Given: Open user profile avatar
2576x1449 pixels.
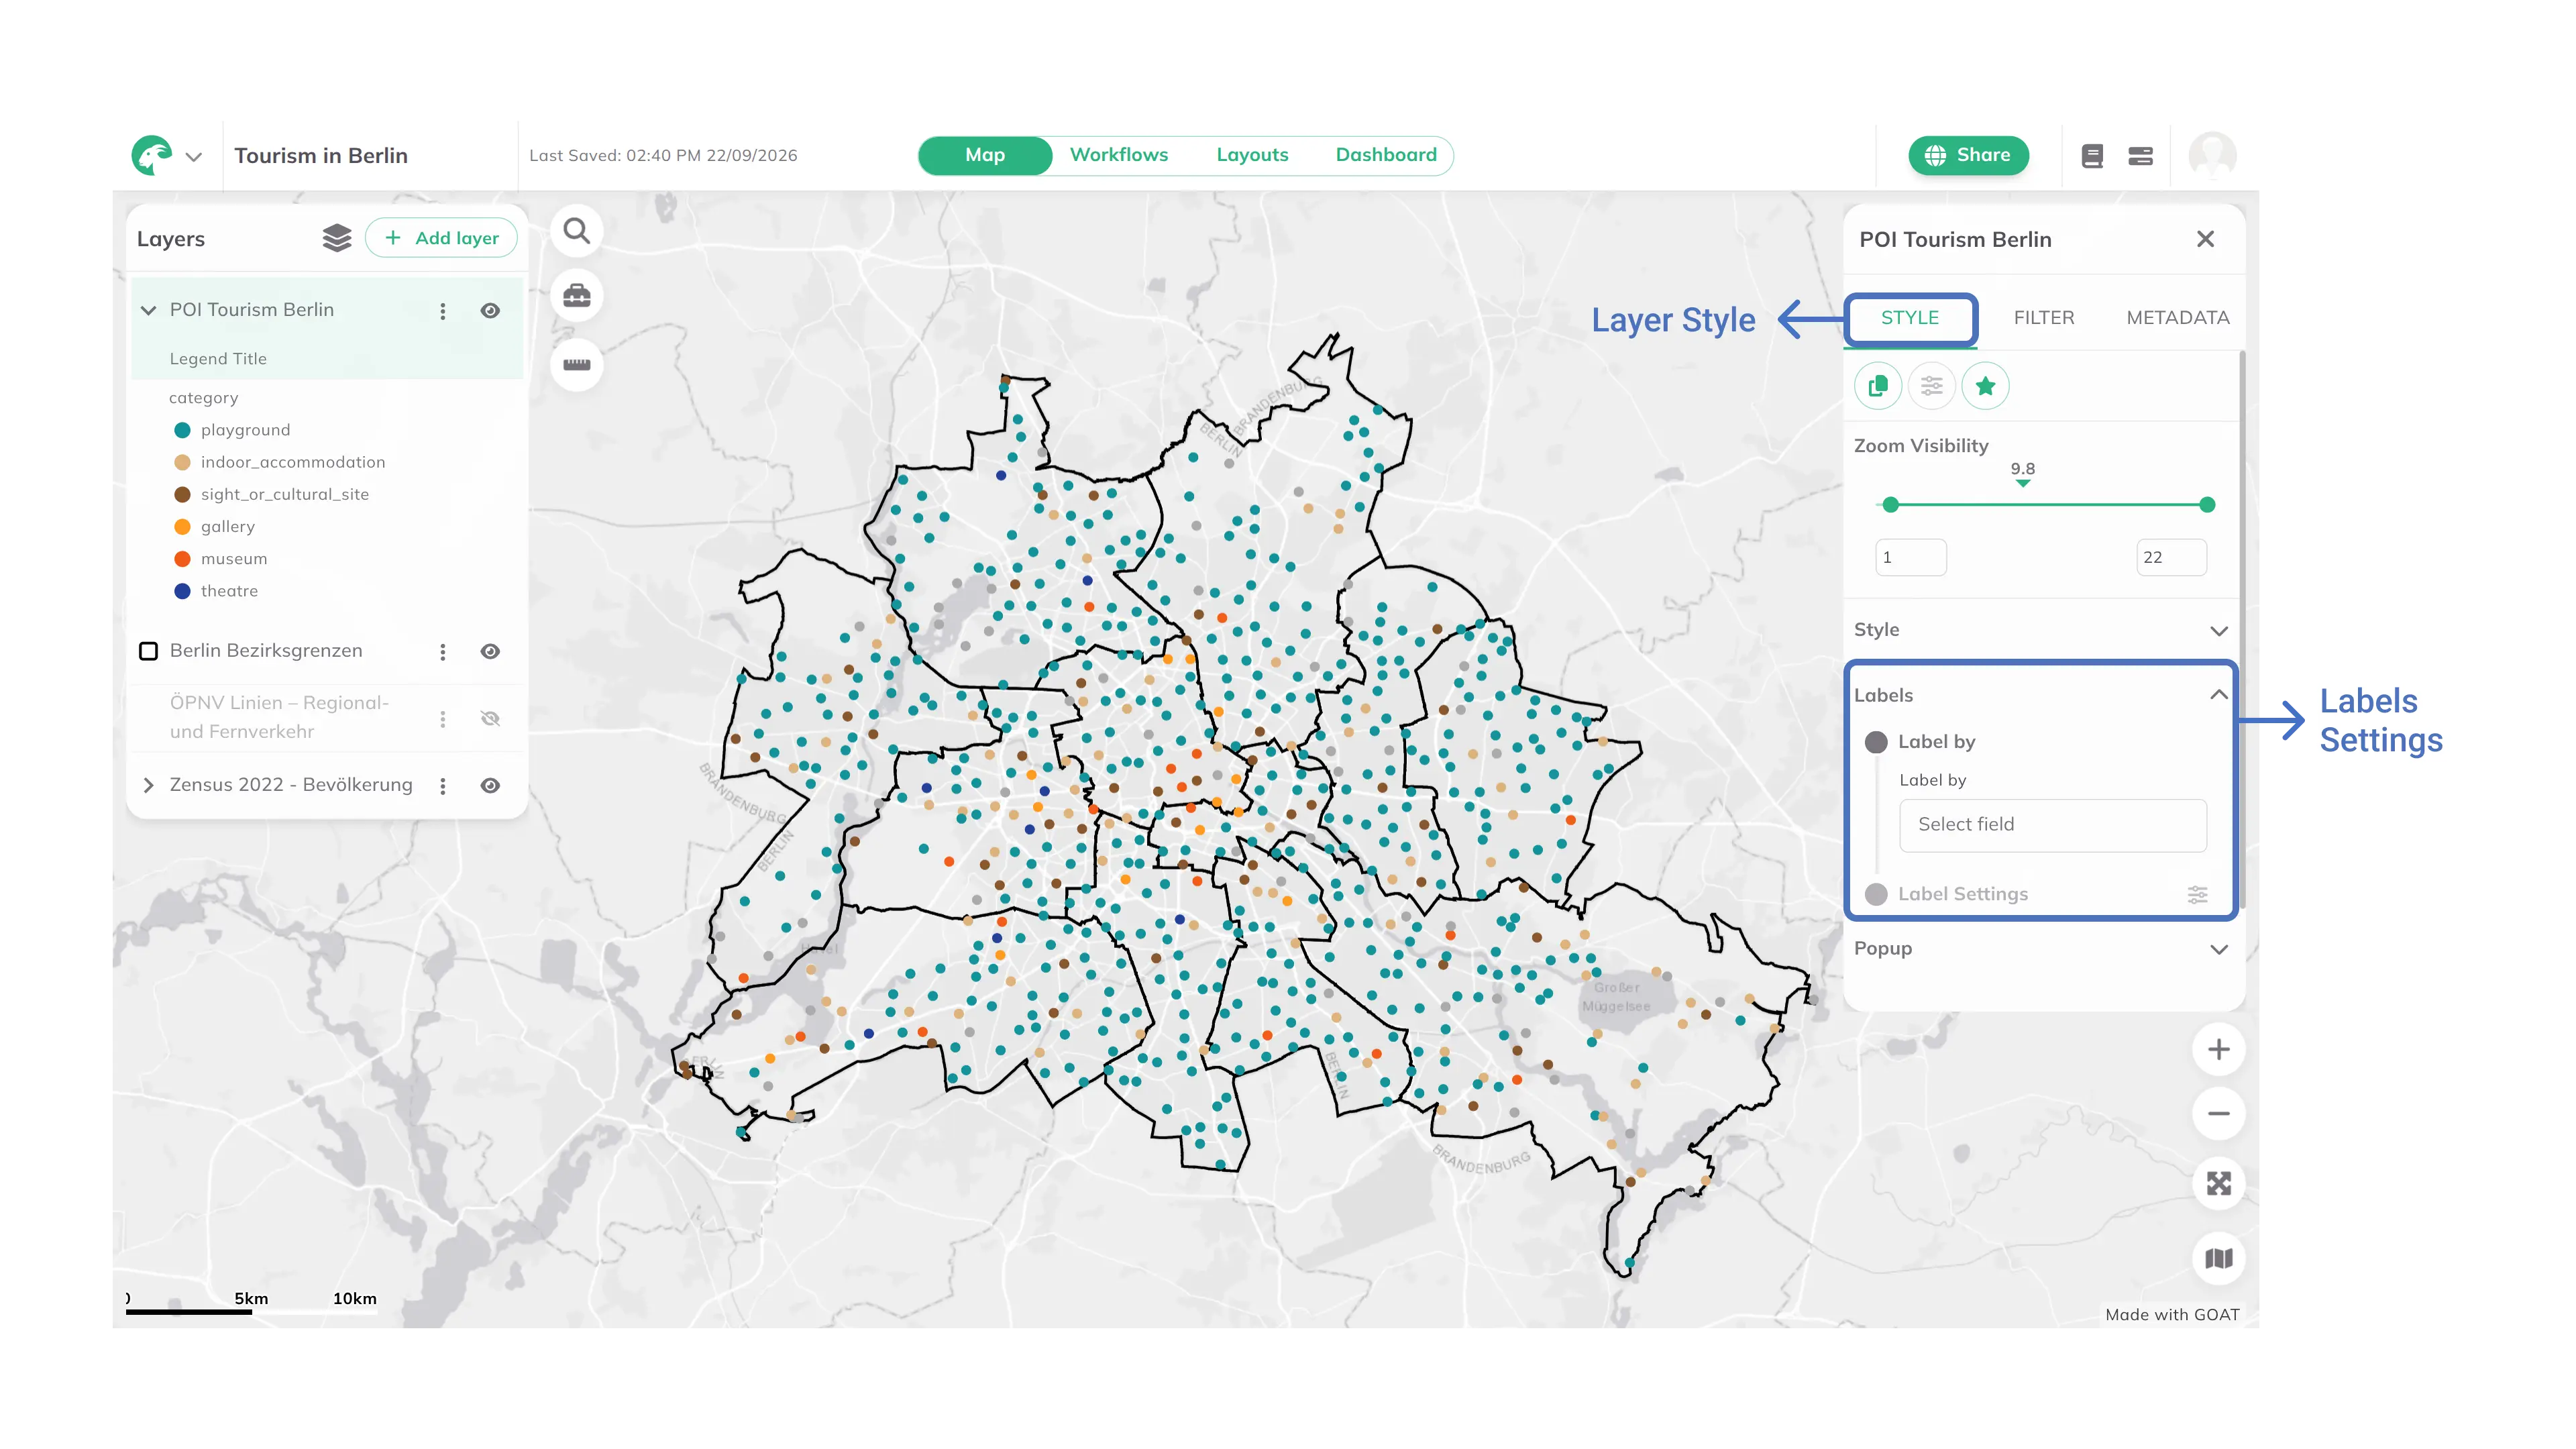Looking at the screenshot, I should click(x=2212, y=156).
